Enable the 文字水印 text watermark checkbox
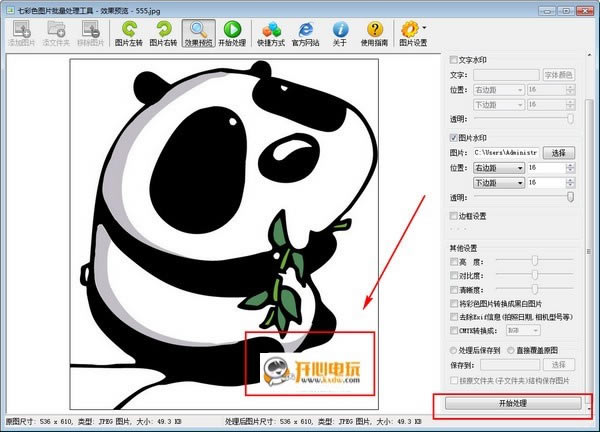The height and width of the screenshot is (432, 600). (x=453, y=60)
